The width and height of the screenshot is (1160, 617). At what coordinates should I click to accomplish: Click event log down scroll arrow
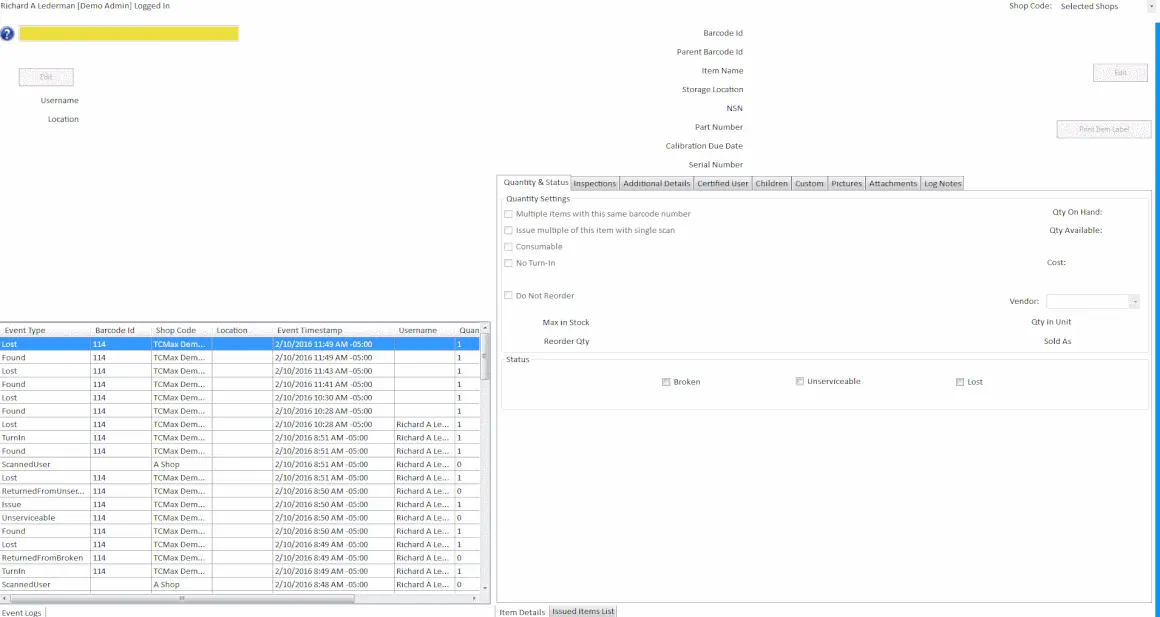coord(486,588)
